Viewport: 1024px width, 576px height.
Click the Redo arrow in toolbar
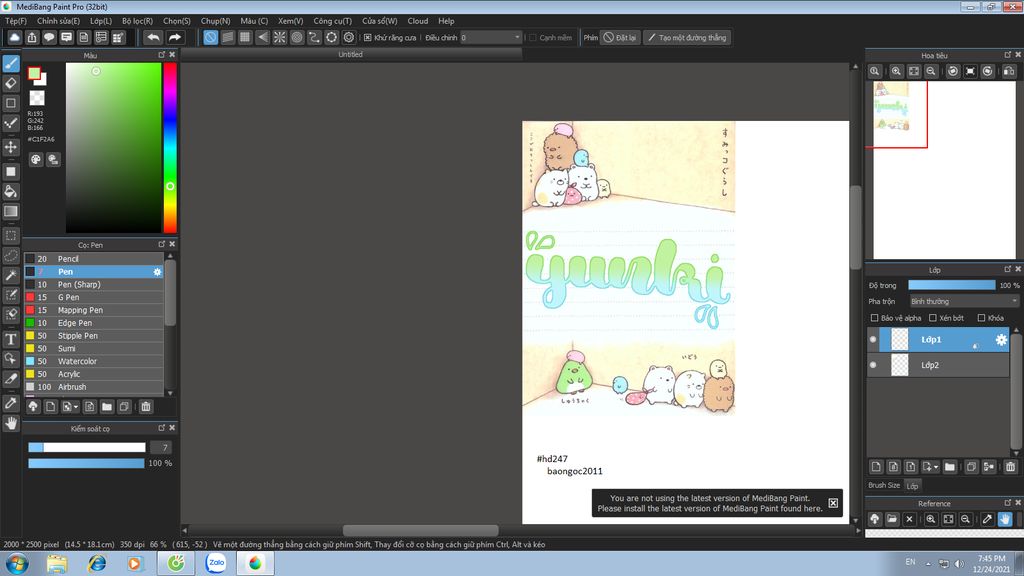click(174, 37)
